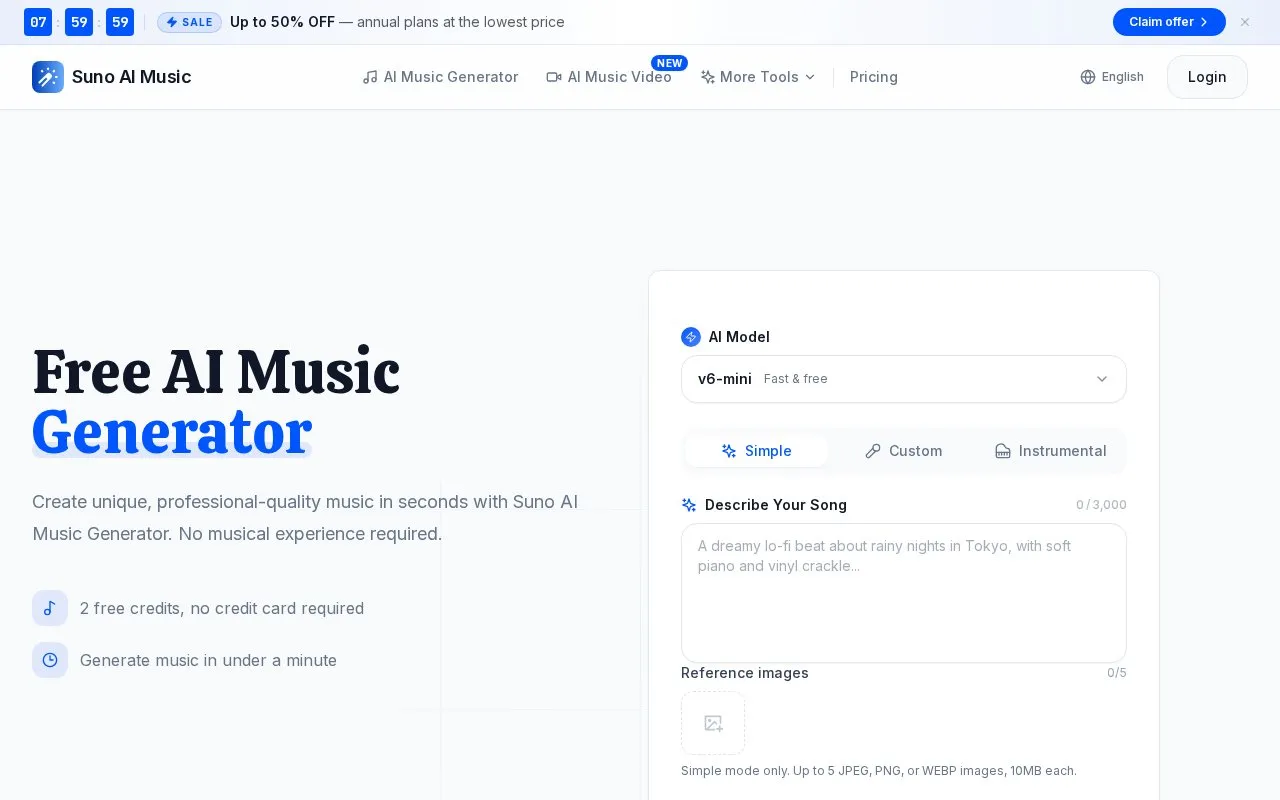Click the 'Simple mode only' hint text
This screenshot has width=1280, height=800.
pyautogui.click(x=879, y=771)
